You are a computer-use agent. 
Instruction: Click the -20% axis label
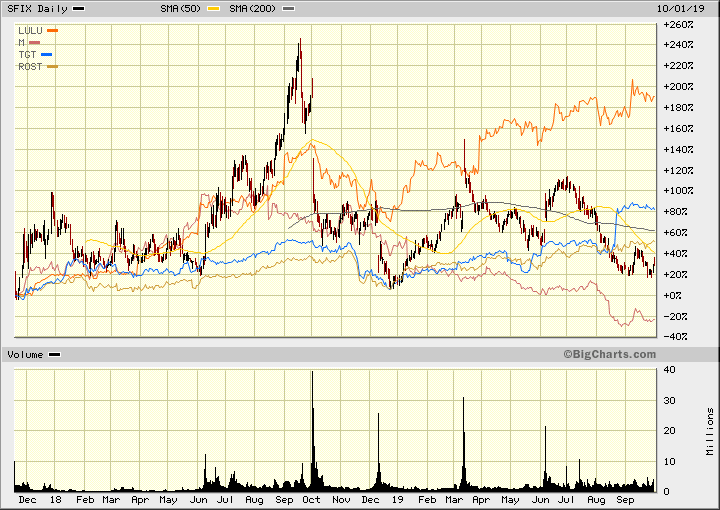pyautogui.click(x=675, y=317)
